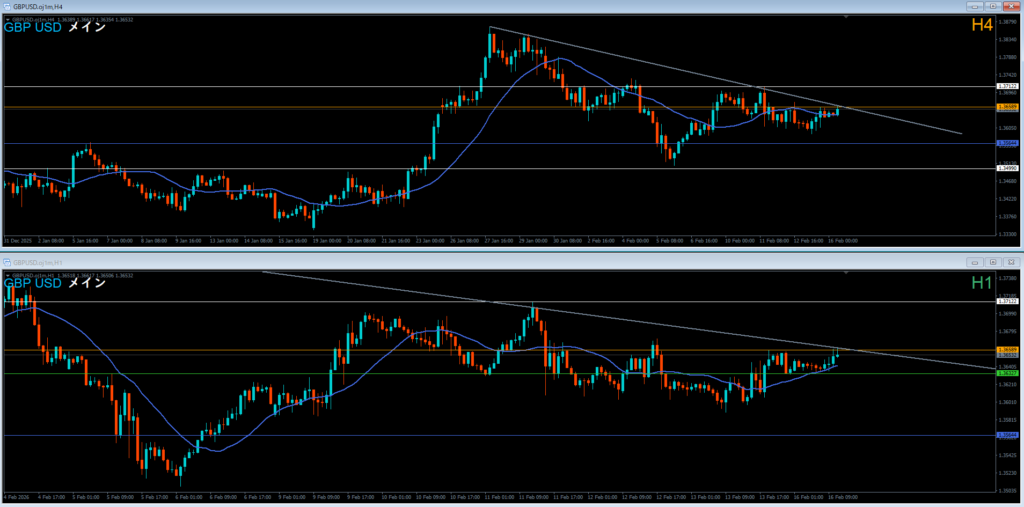
Task: Click the 1.38790 value on the H4 price scale
Action: tap(1008, 22)
